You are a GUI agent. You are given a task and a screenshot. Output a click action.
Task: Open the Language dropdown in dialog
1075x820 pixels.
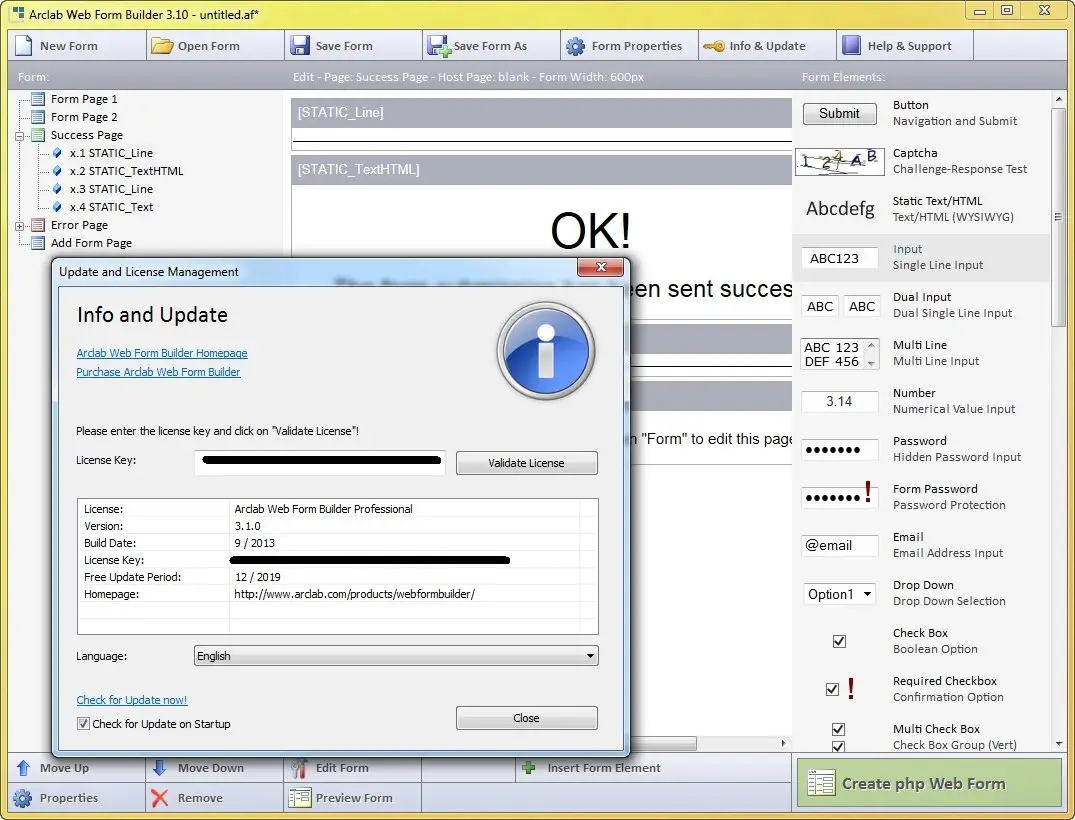tap(396, 655)
